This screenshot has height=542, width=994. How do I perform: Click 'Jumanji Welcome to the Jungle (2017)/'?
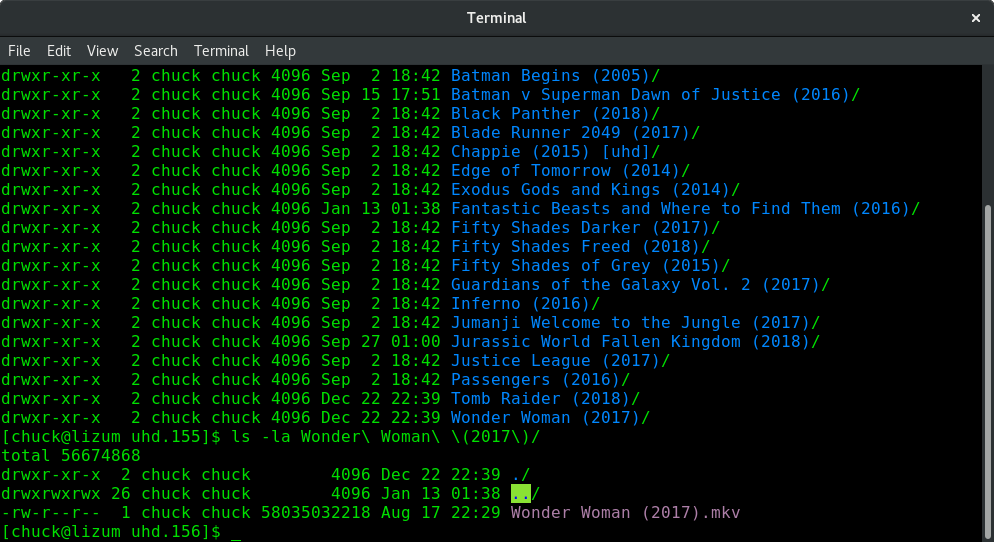coord(636,323)
